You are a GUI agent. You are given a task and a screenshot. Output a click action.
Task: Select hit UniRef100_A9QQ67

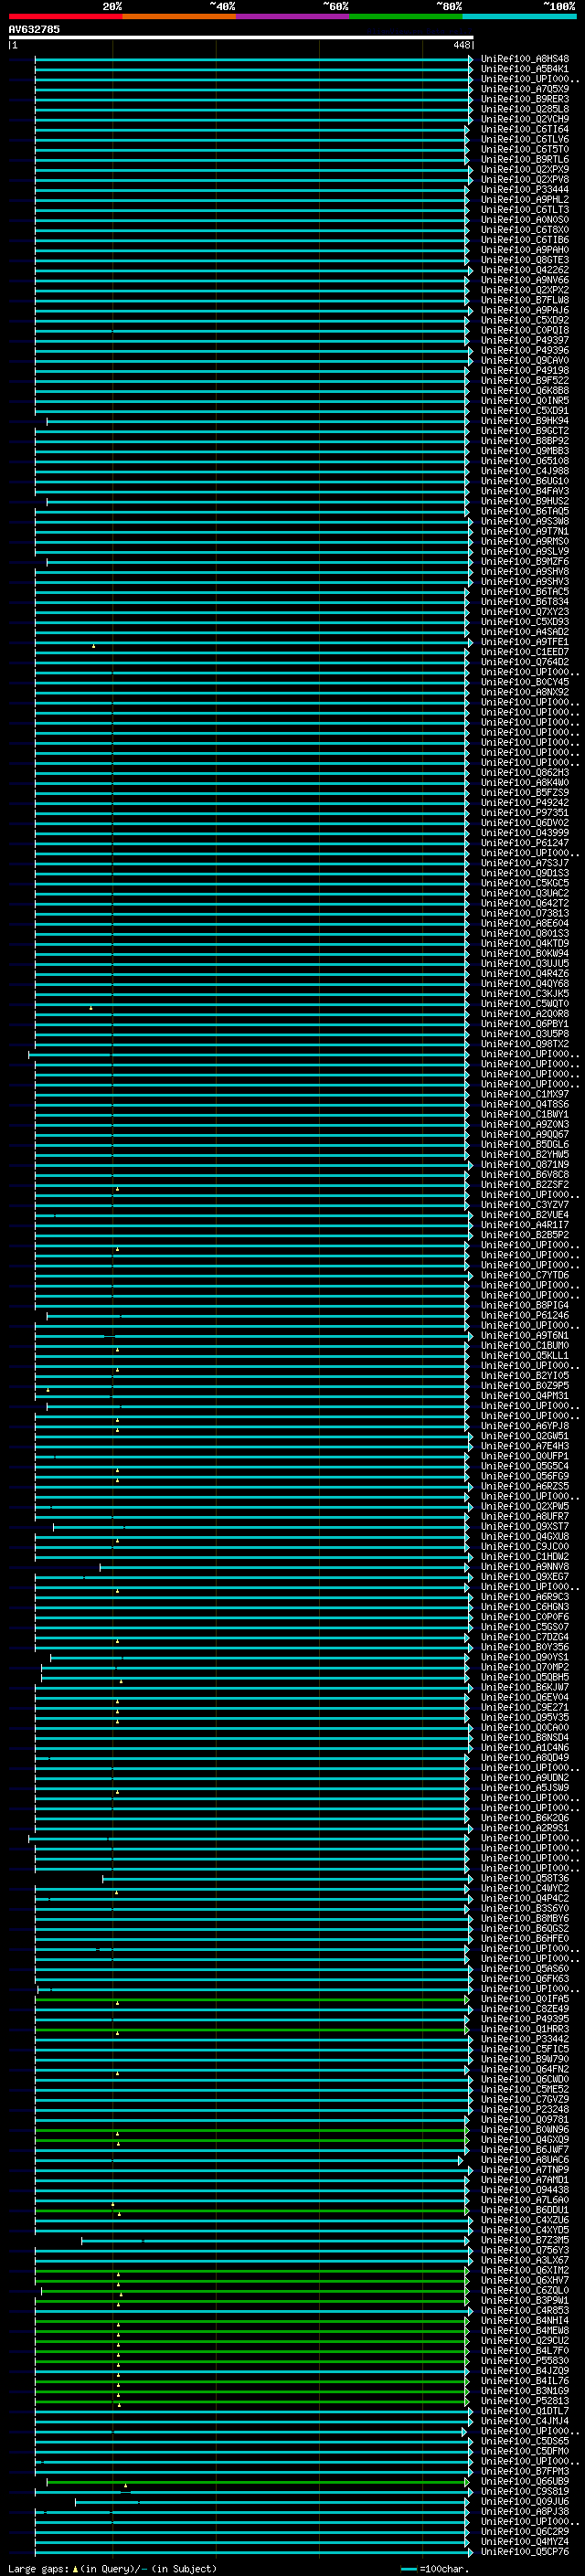tap(525, 1134)
